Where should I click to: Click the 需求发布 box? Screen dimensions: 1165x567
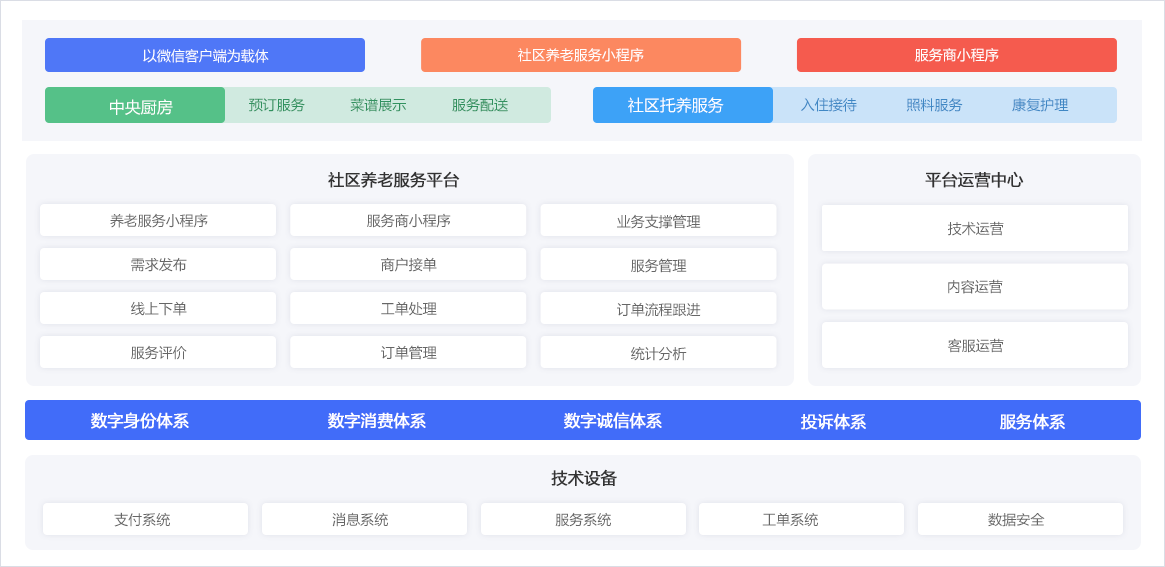click(158, 265)
